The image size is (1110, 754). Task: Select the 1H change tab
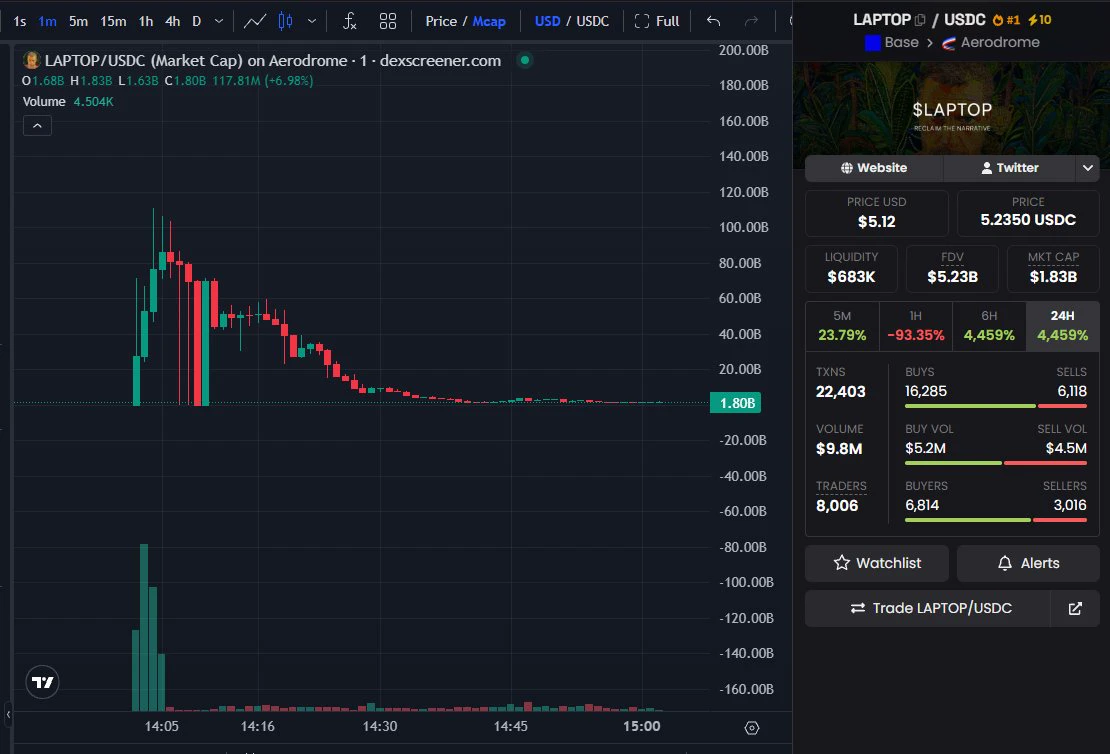coord(915,326)
